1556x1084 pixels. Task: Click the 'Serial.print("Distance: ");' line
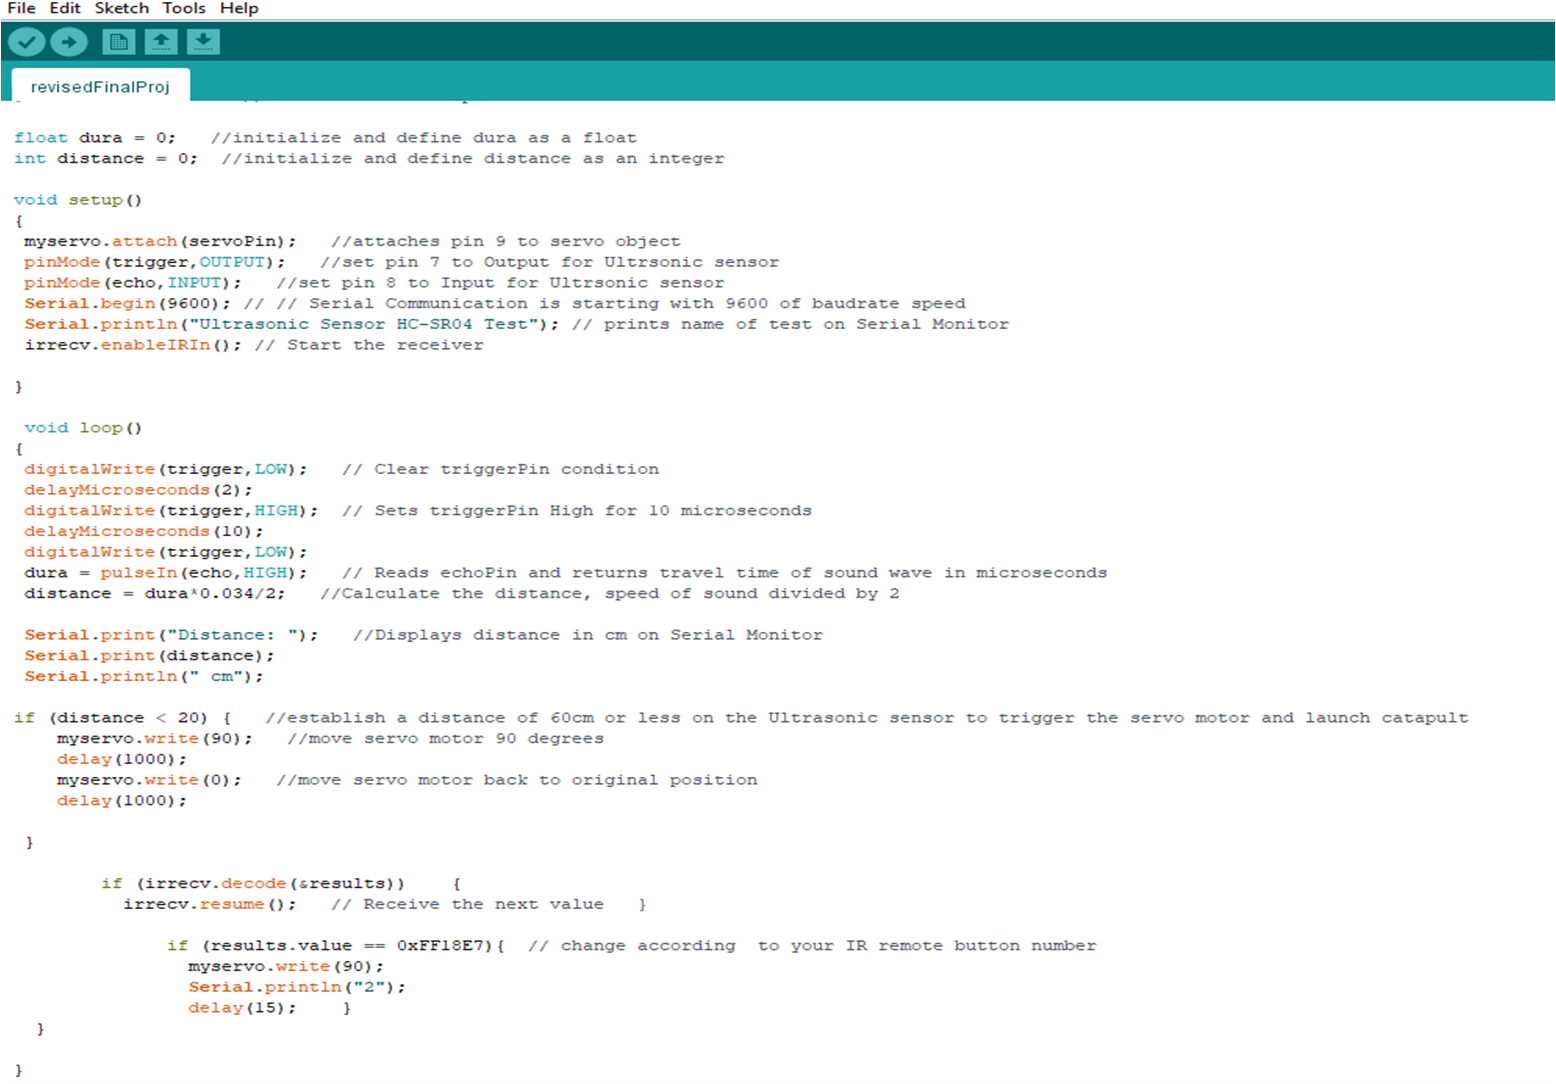tap(171, 635)
